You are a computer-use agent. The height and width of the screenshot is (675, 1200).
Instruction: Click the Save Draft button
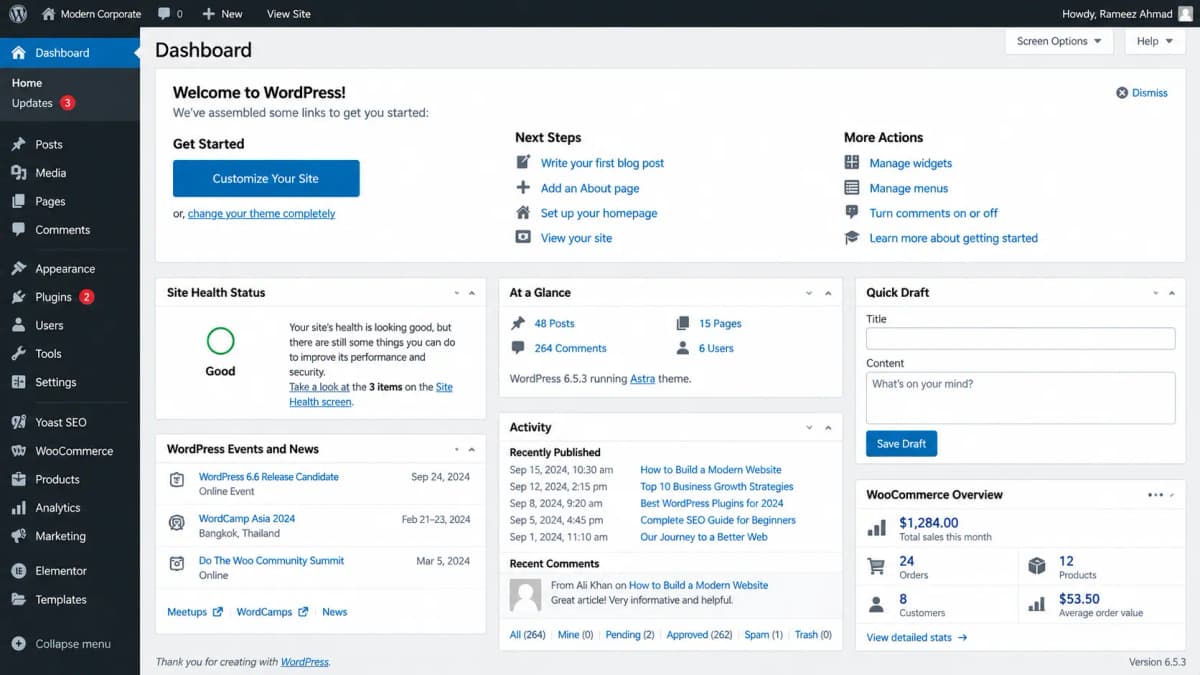[901, 443]
